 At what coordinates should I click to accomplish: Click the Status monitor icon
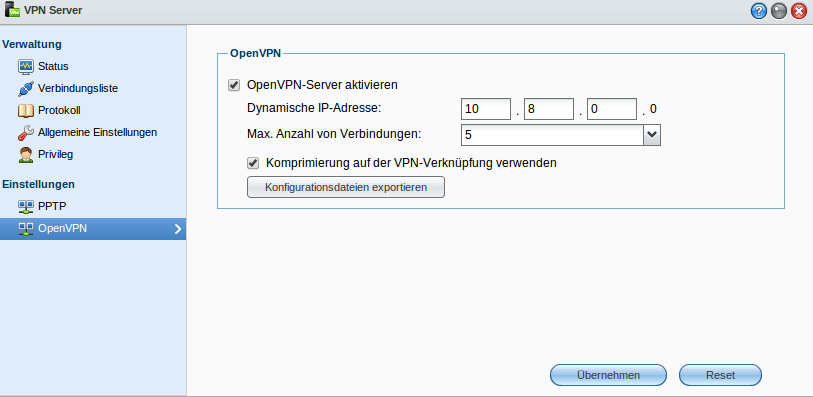(25, 67)
